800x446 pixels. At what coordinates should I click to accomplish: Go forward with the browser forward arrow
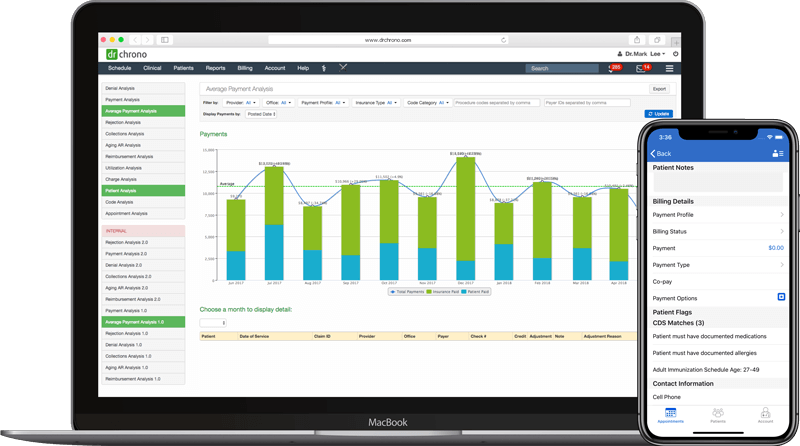[x=147, y=40]
